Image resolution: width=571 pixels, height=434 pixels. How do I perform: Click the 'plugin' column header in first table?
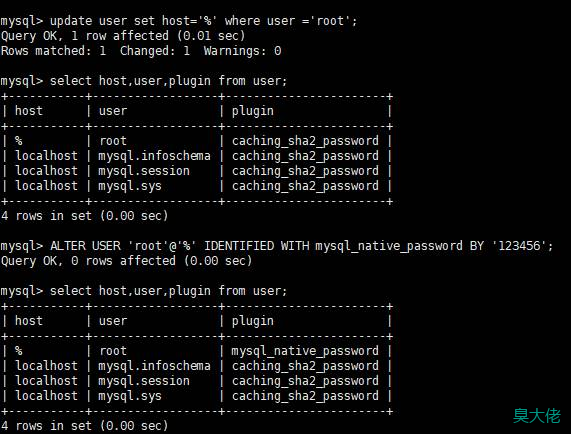point(253,111)
